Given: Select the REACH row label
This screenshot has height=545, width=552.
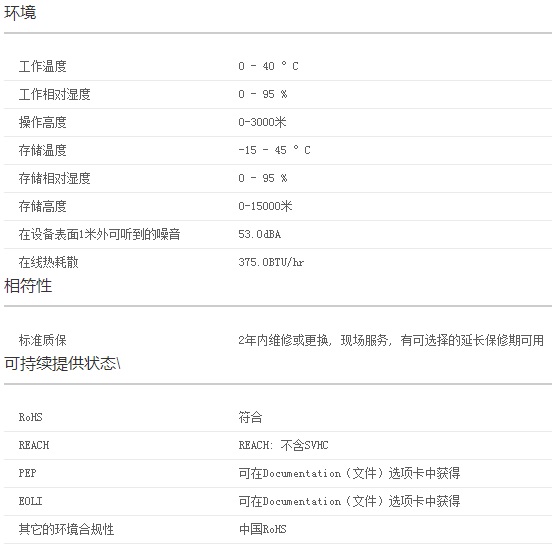Looking at the screenshot, I should tap(34, 445).
